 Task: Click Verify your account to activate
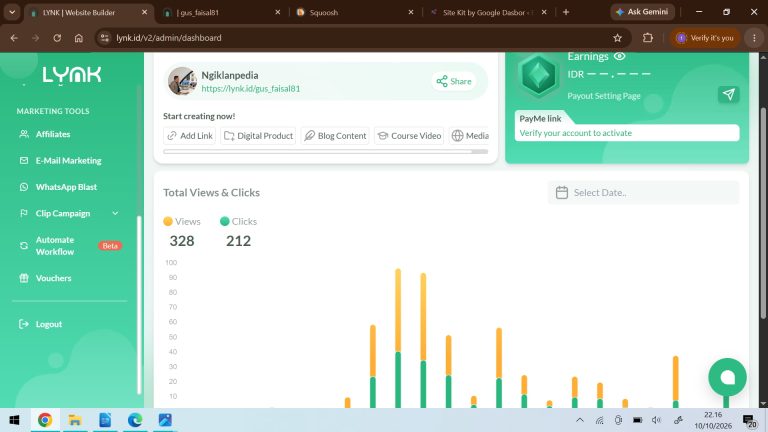pyautogui.click(x=576, y=133)
